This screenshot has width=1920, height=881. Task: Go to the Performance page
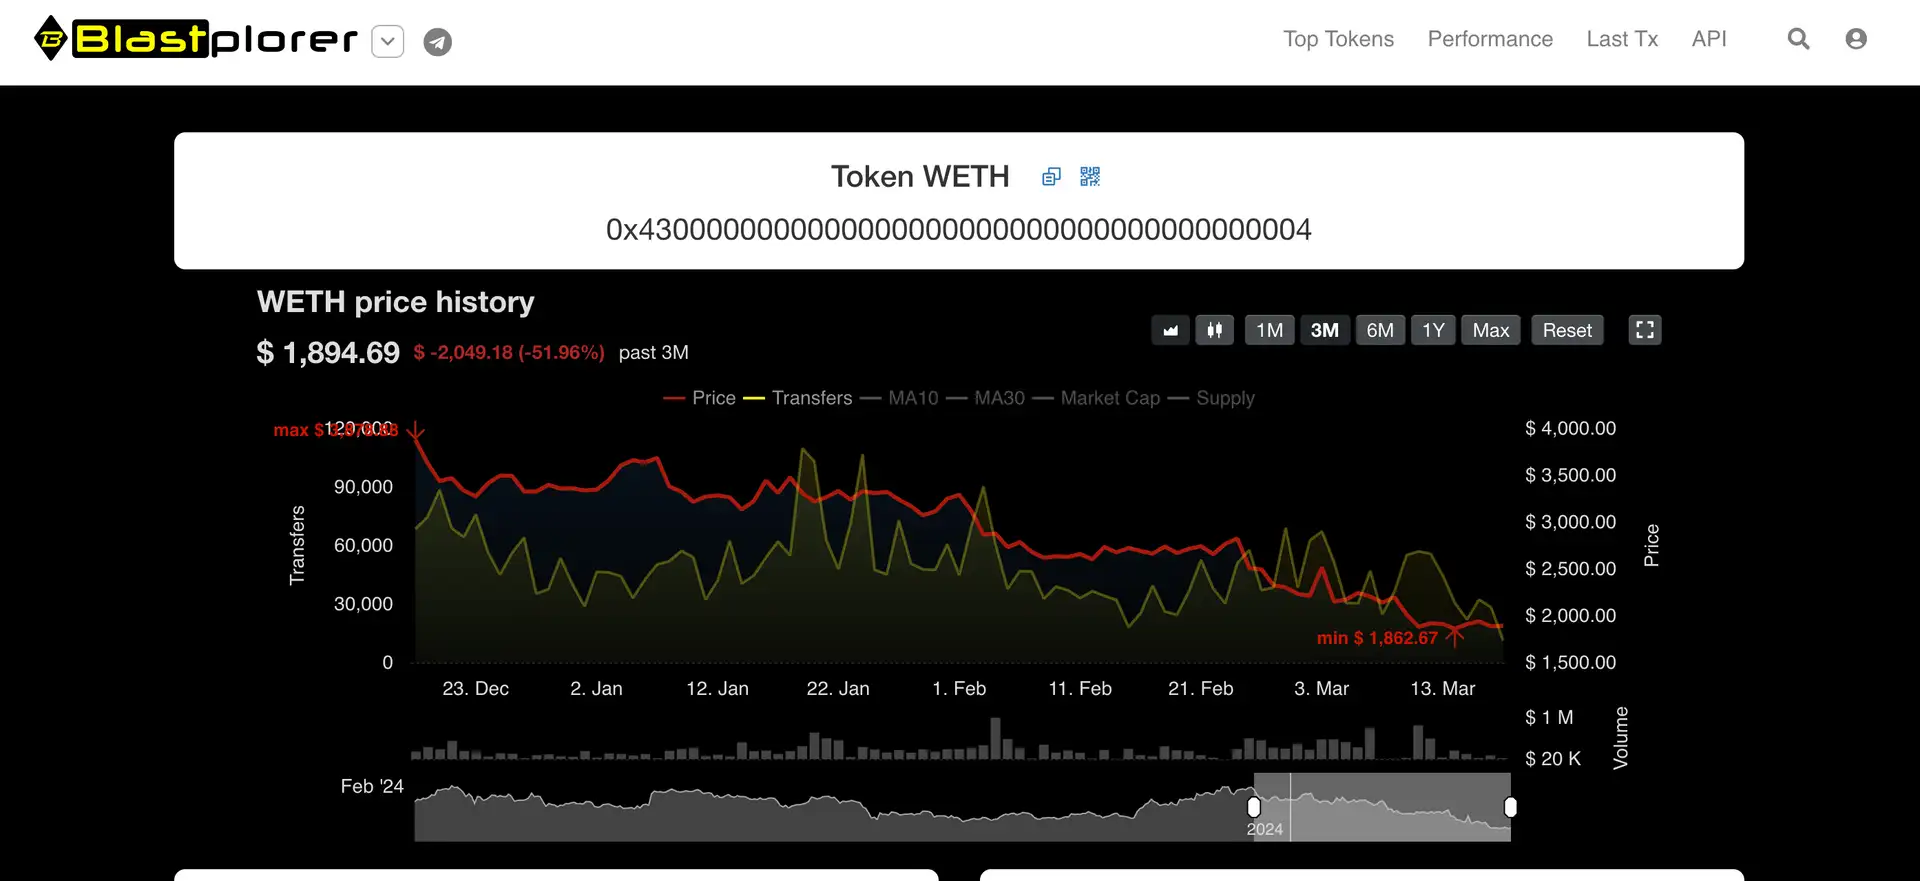tap(1490, 39)
